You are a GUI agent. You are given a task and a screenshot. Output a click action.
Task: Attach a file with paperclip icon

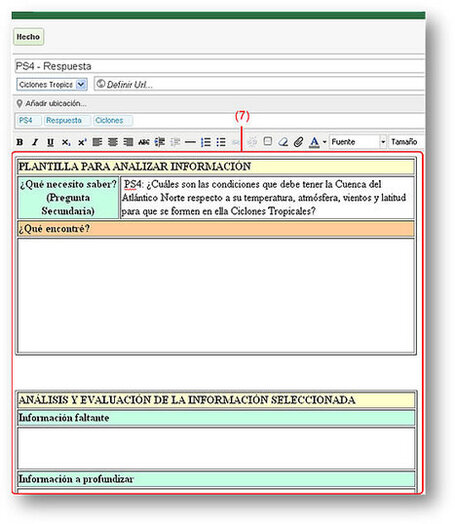tap(298, 142)
